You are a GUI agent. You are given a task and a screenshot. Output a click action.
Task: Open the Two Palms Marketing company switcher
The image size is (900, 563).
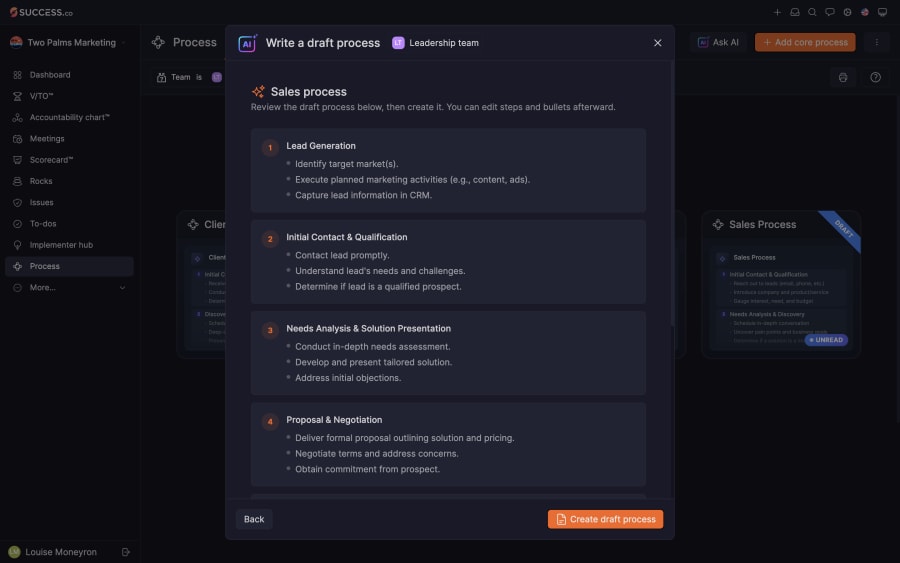coord(69,42)
